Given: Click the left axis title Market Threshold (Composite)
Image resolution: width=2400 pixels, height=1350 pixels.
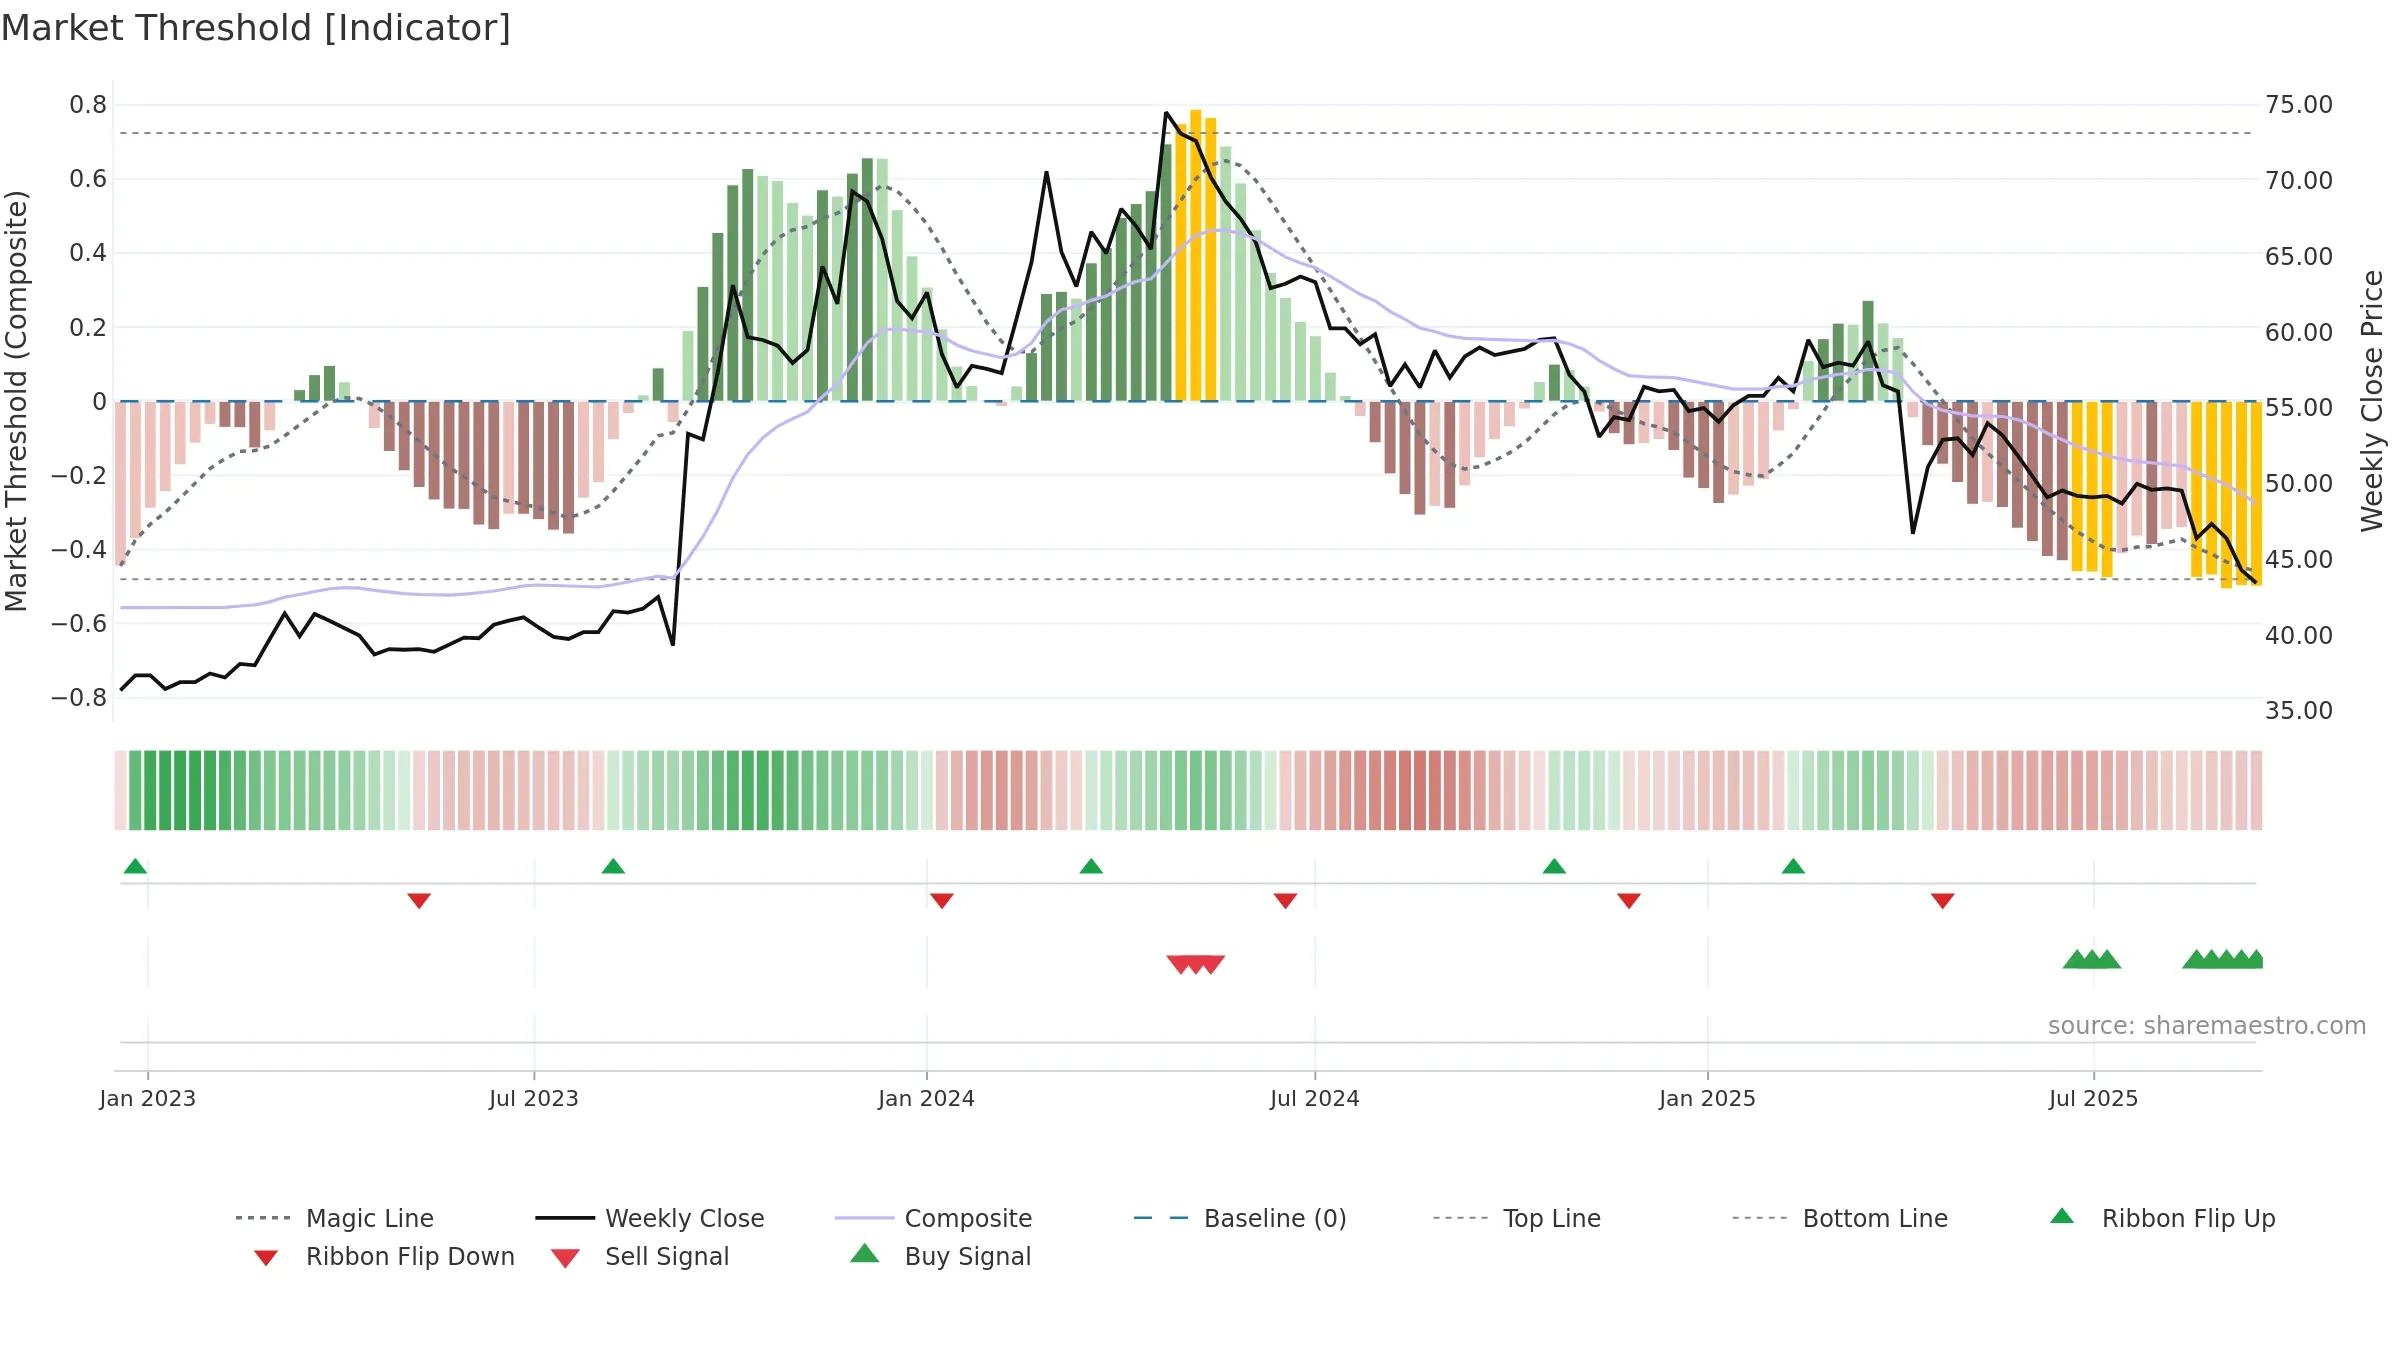Looking at the screenshot, I should (x=16, y=401).
